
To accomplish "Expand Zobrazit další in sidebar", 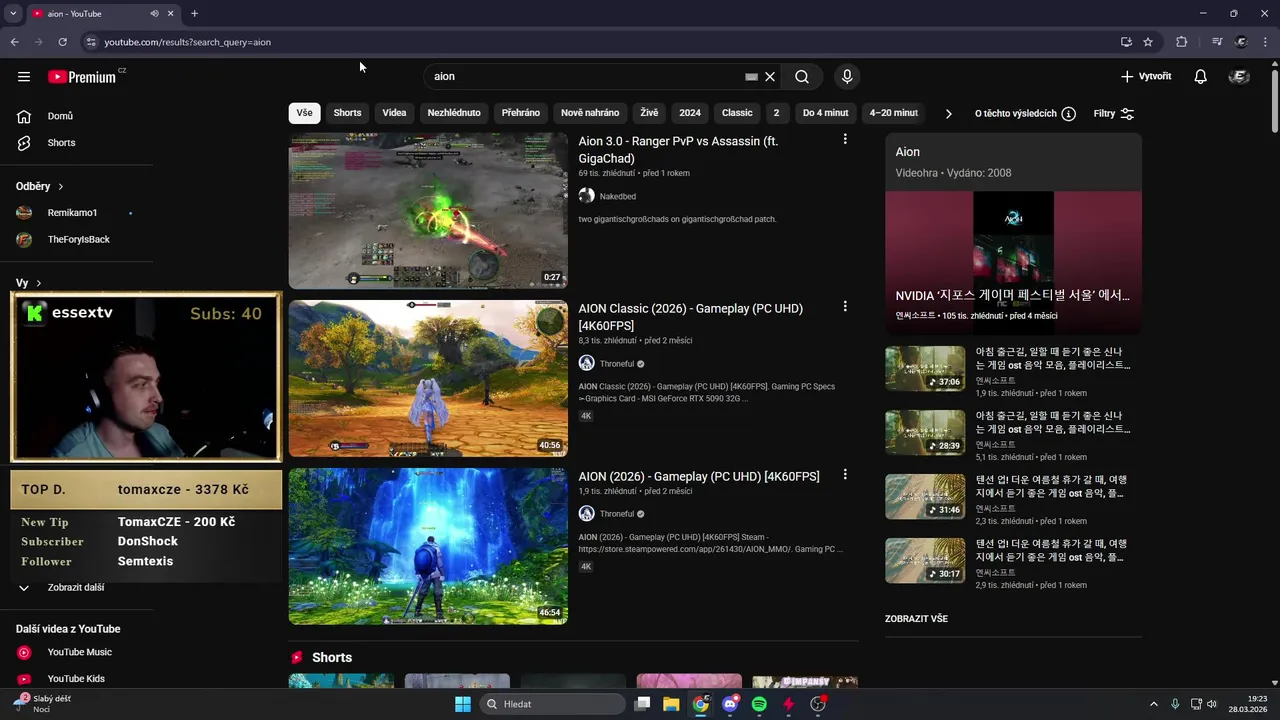I will 78,588.
